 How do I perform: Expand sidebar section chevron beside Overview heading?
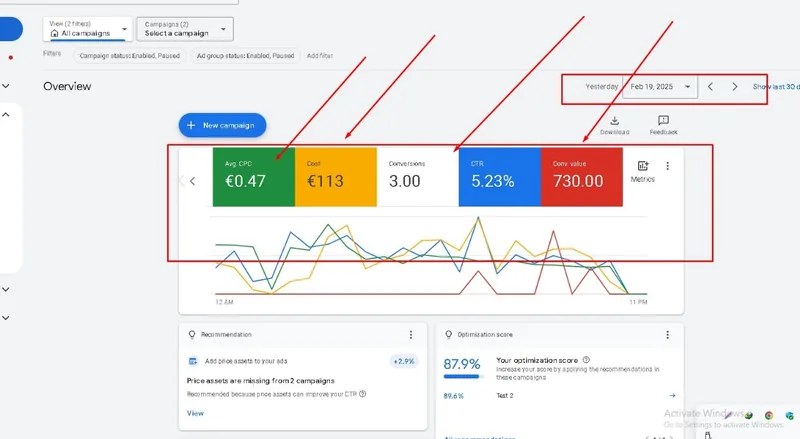[6, 86]
